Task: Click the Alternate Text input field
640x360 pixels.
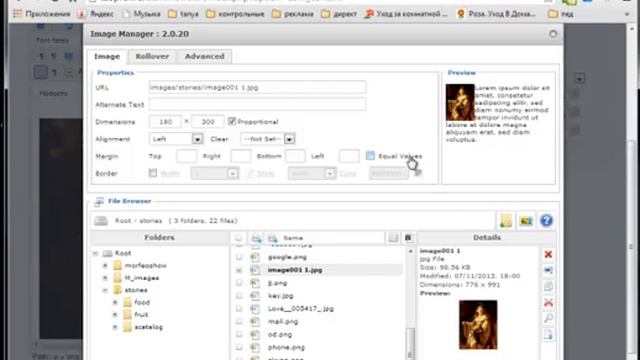Action: [x=257, y=104]
